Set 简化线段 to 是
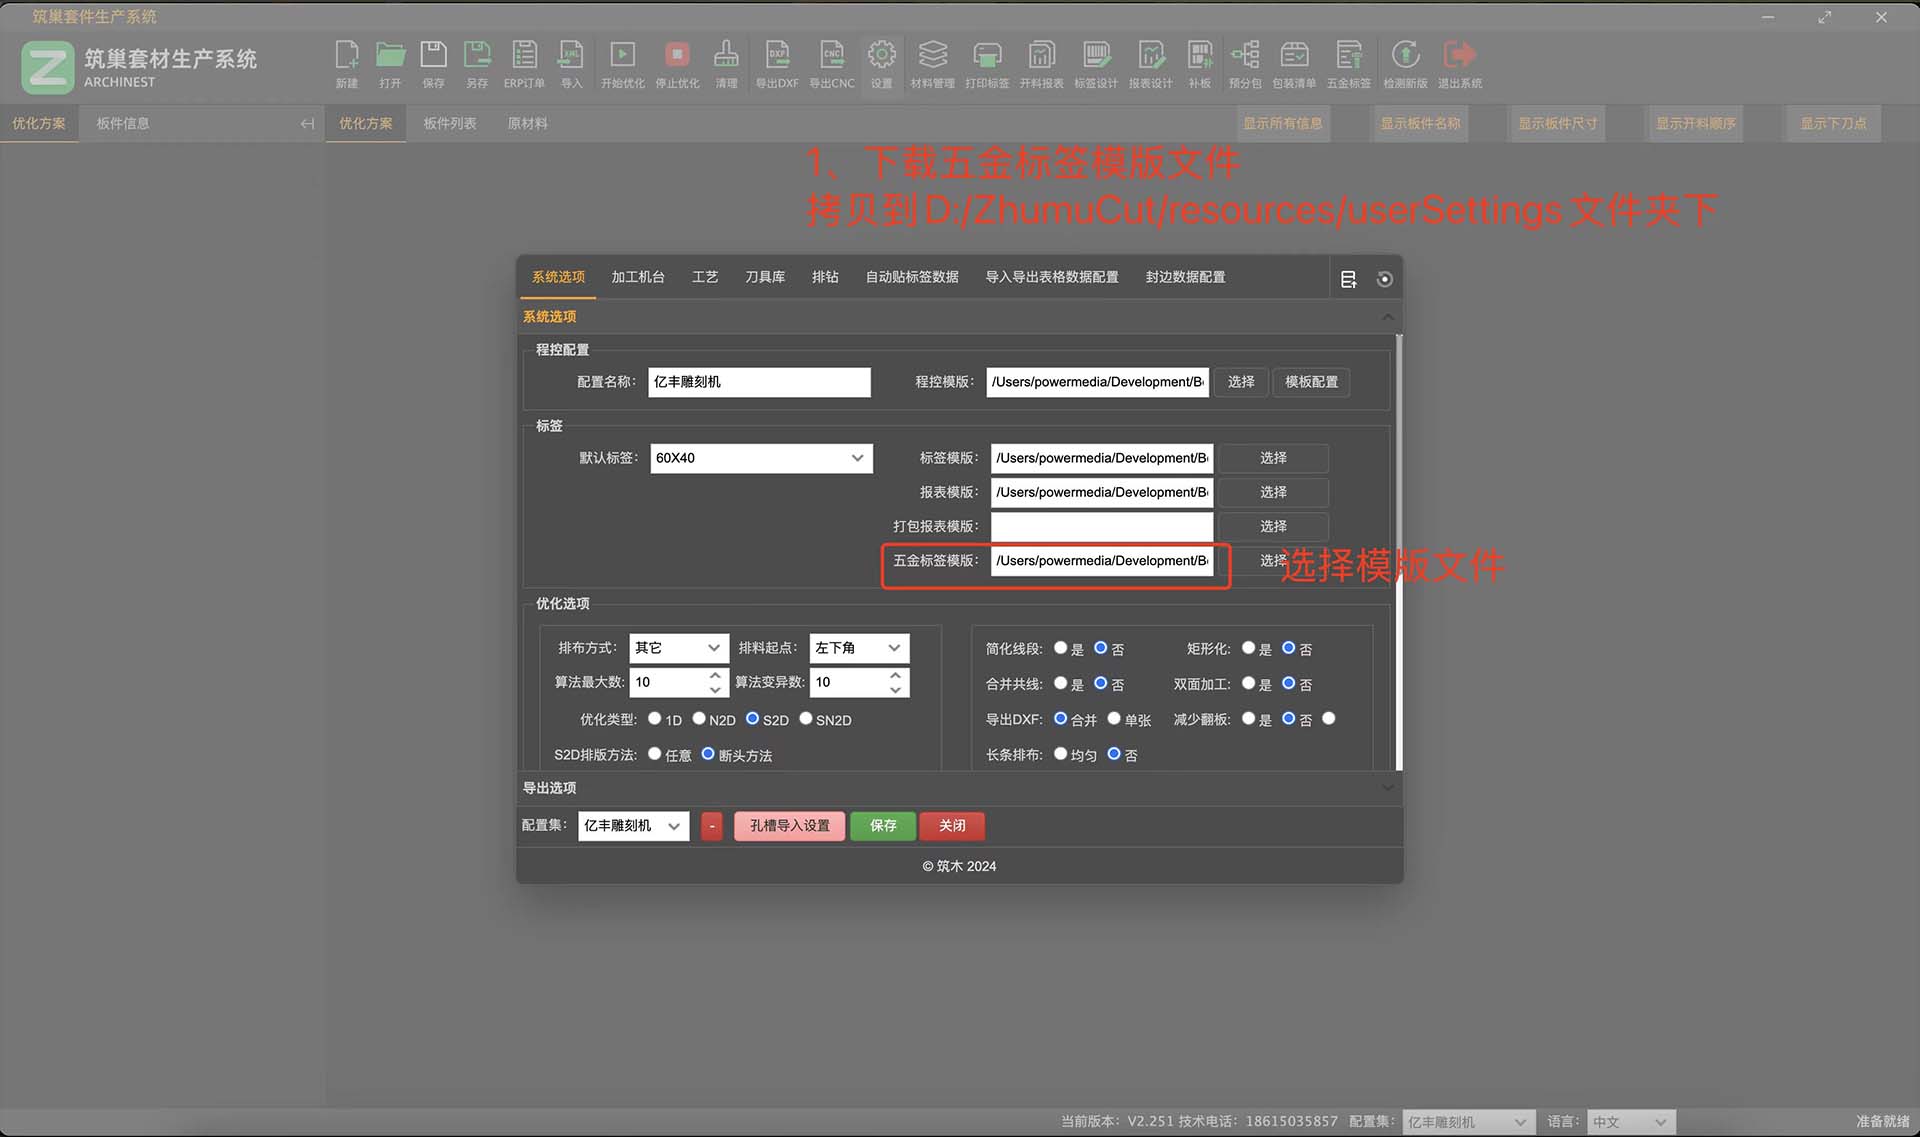 click(1061, 648)
